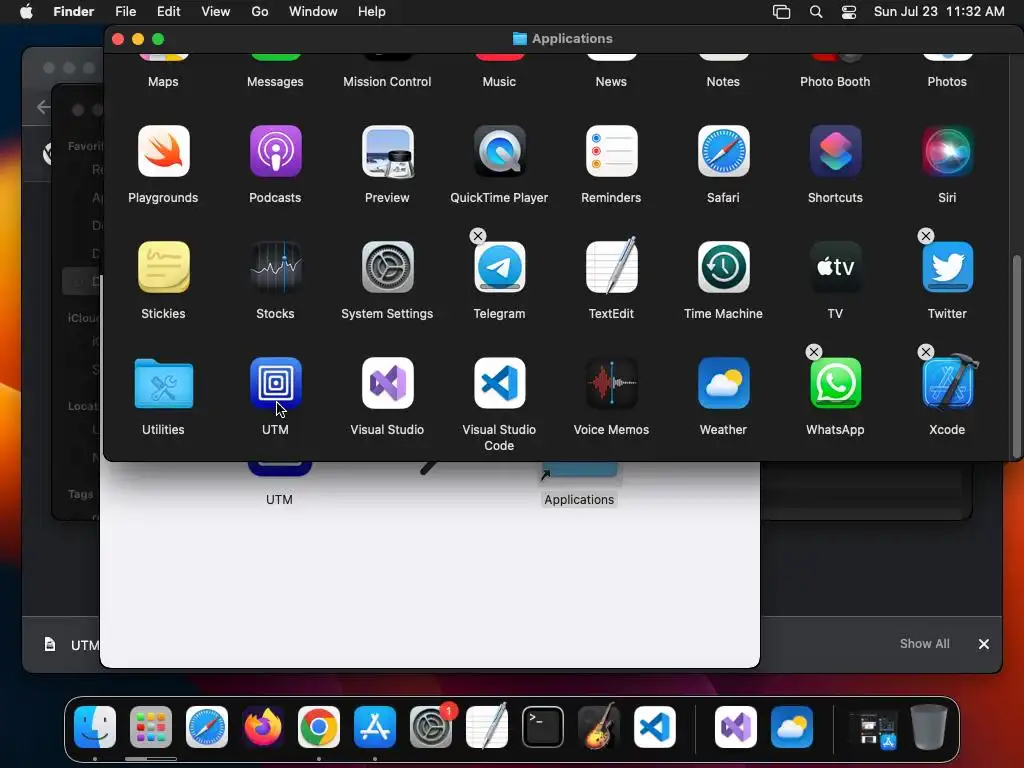Open the Go menu
This screenshot has height=768, width=1024.
pyautogui.click(x=260, y=12)
